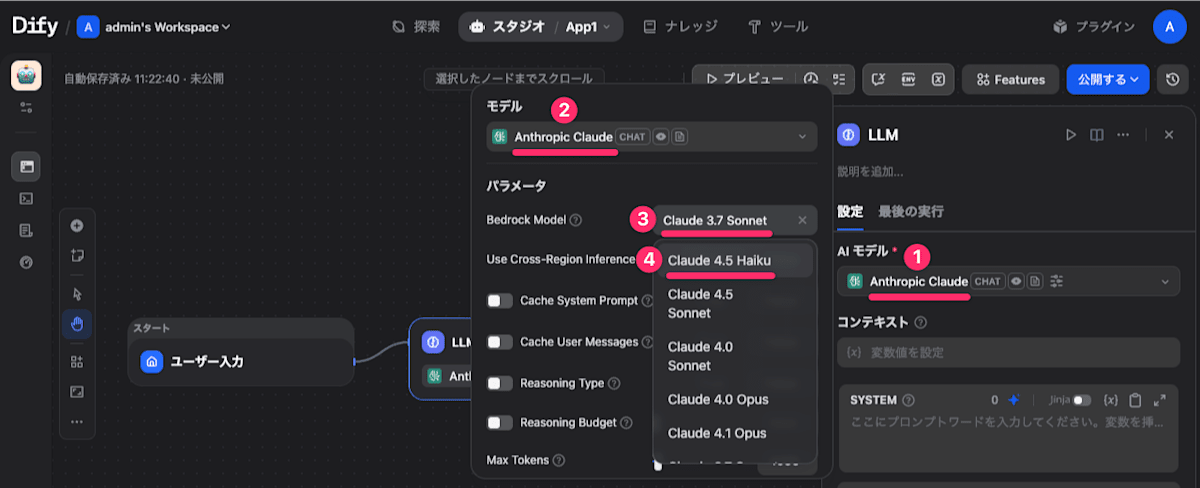Switch to the 最後の実行 tab

[x=911, y=211]
